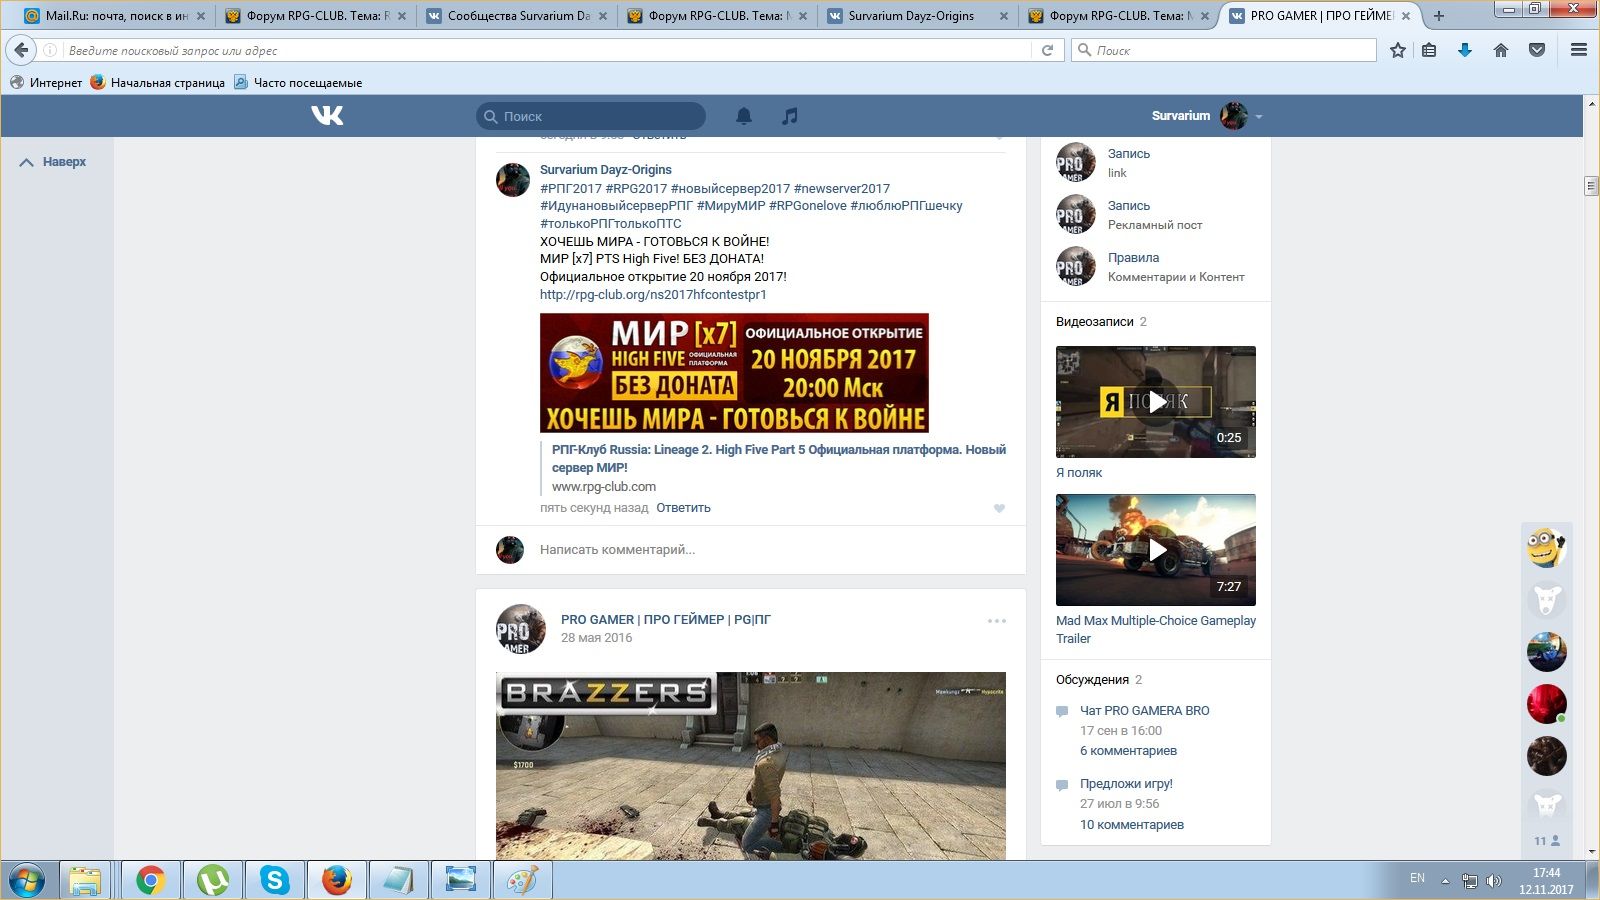Close the PRO GAMER tab
This screenshot has height=900, width=1600.
click(1406, 16)
